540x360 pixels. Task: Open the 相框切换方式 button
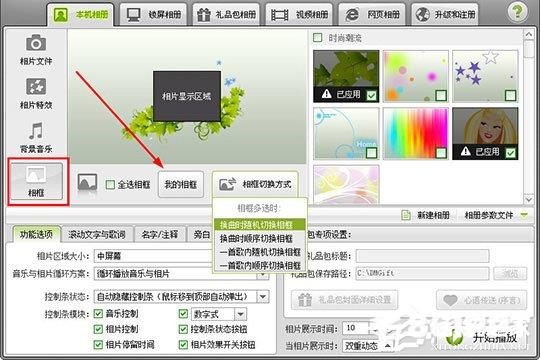255,184
